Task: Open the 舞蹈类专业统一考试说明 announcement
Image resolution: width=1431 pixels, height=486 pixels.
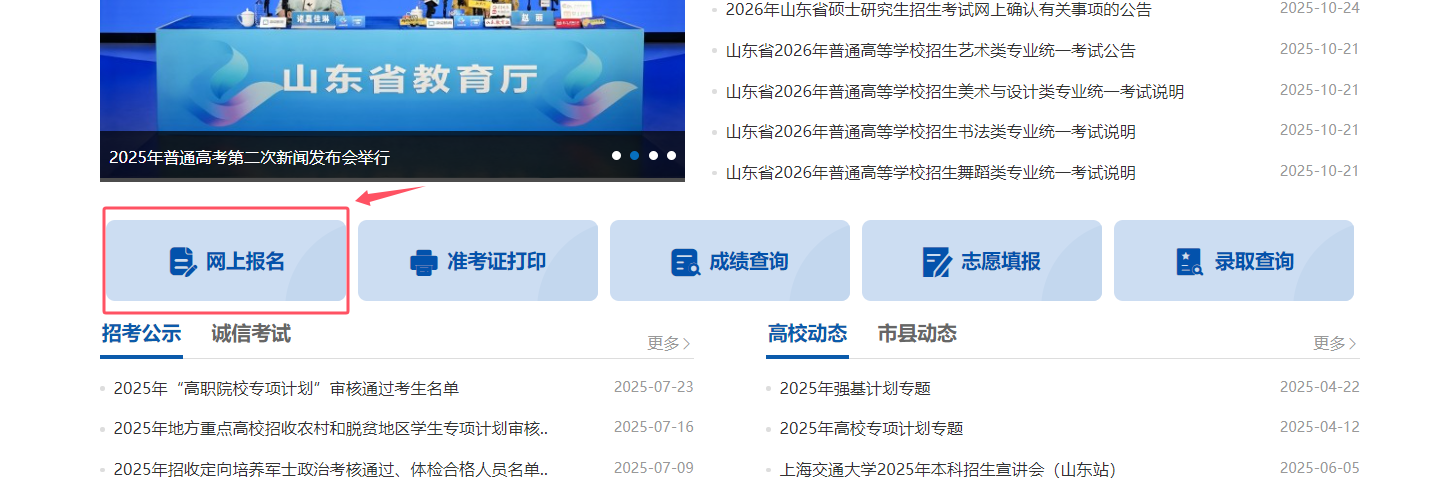Action: [x=930, y=173]
